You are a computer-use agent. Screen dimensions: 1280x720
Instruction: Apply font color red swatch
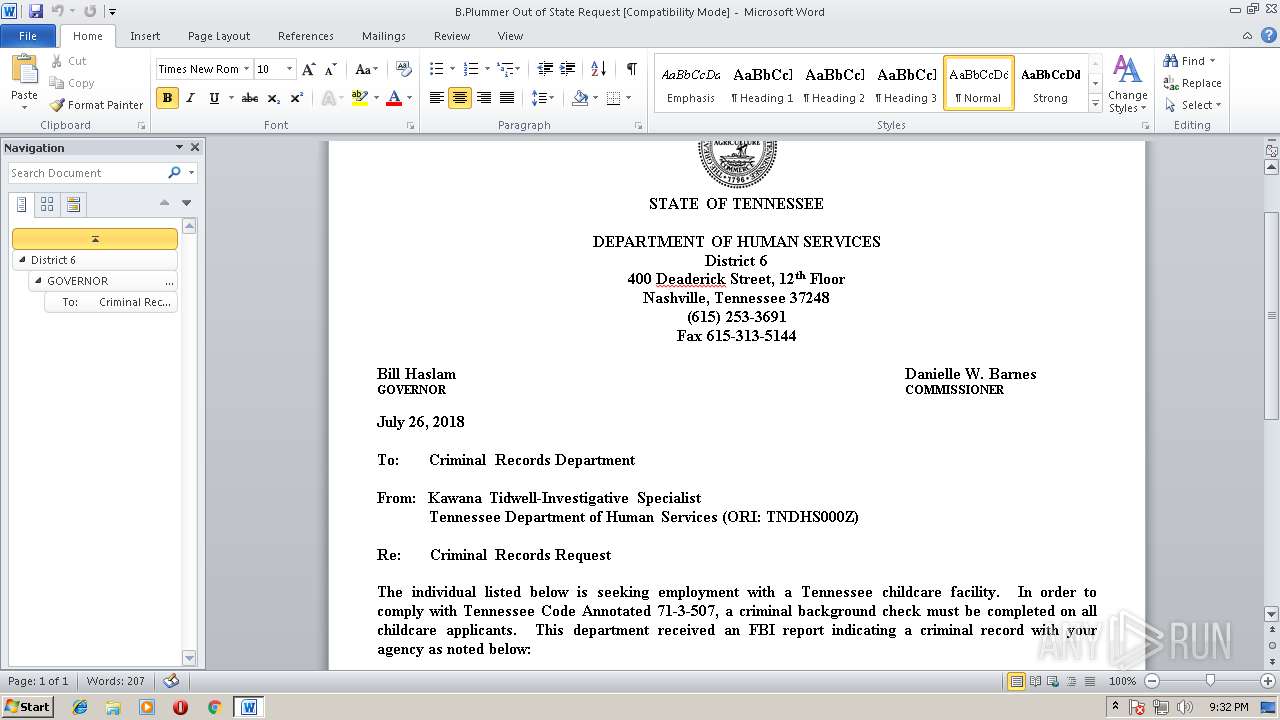pyautogui.click(x=394, y=98)
